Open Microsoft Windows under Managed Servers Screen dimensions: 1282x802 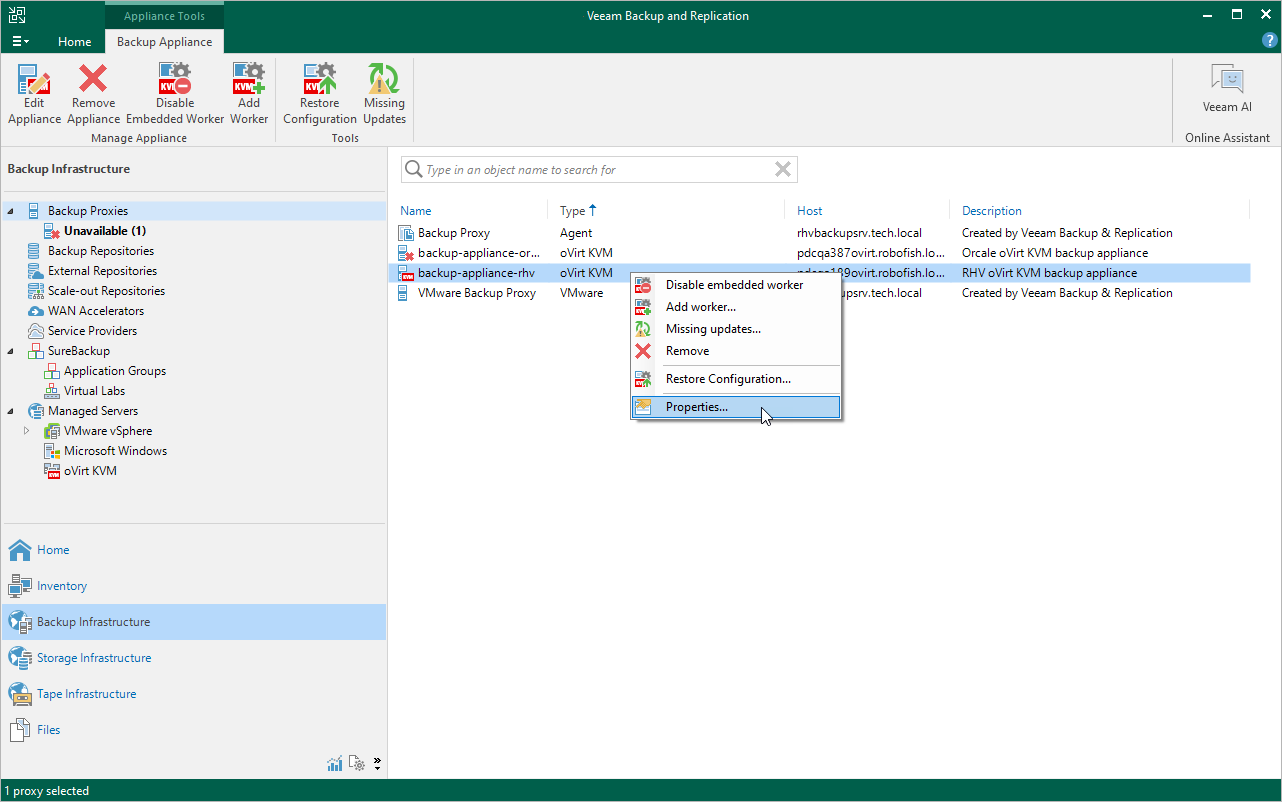click(x=115, y=451)
